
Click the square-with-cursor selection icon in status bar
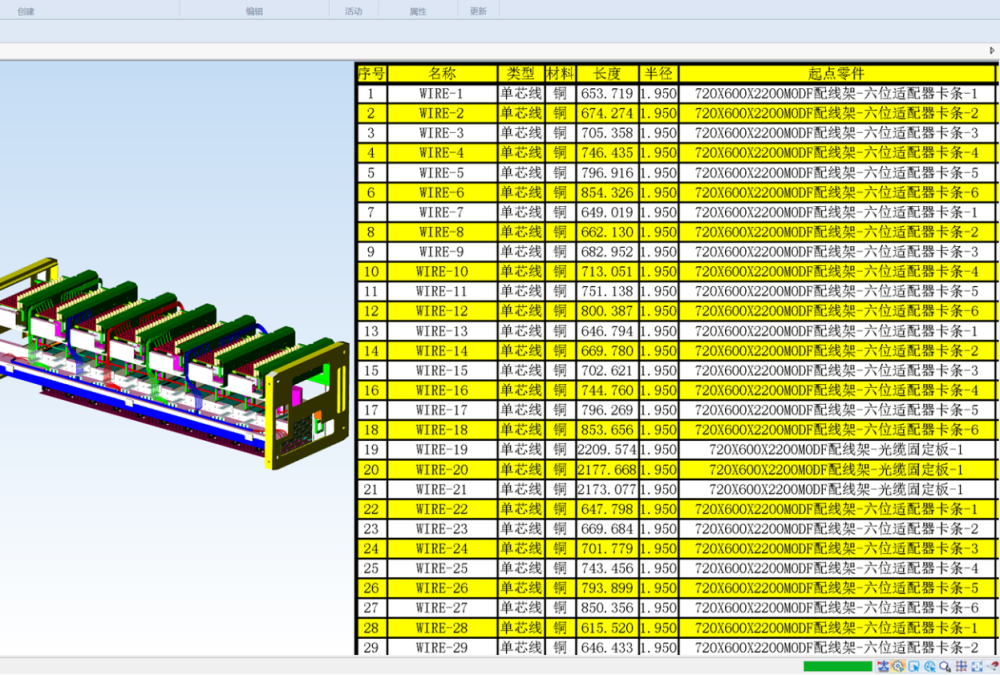pyautogui.click(x=914, y=666)
